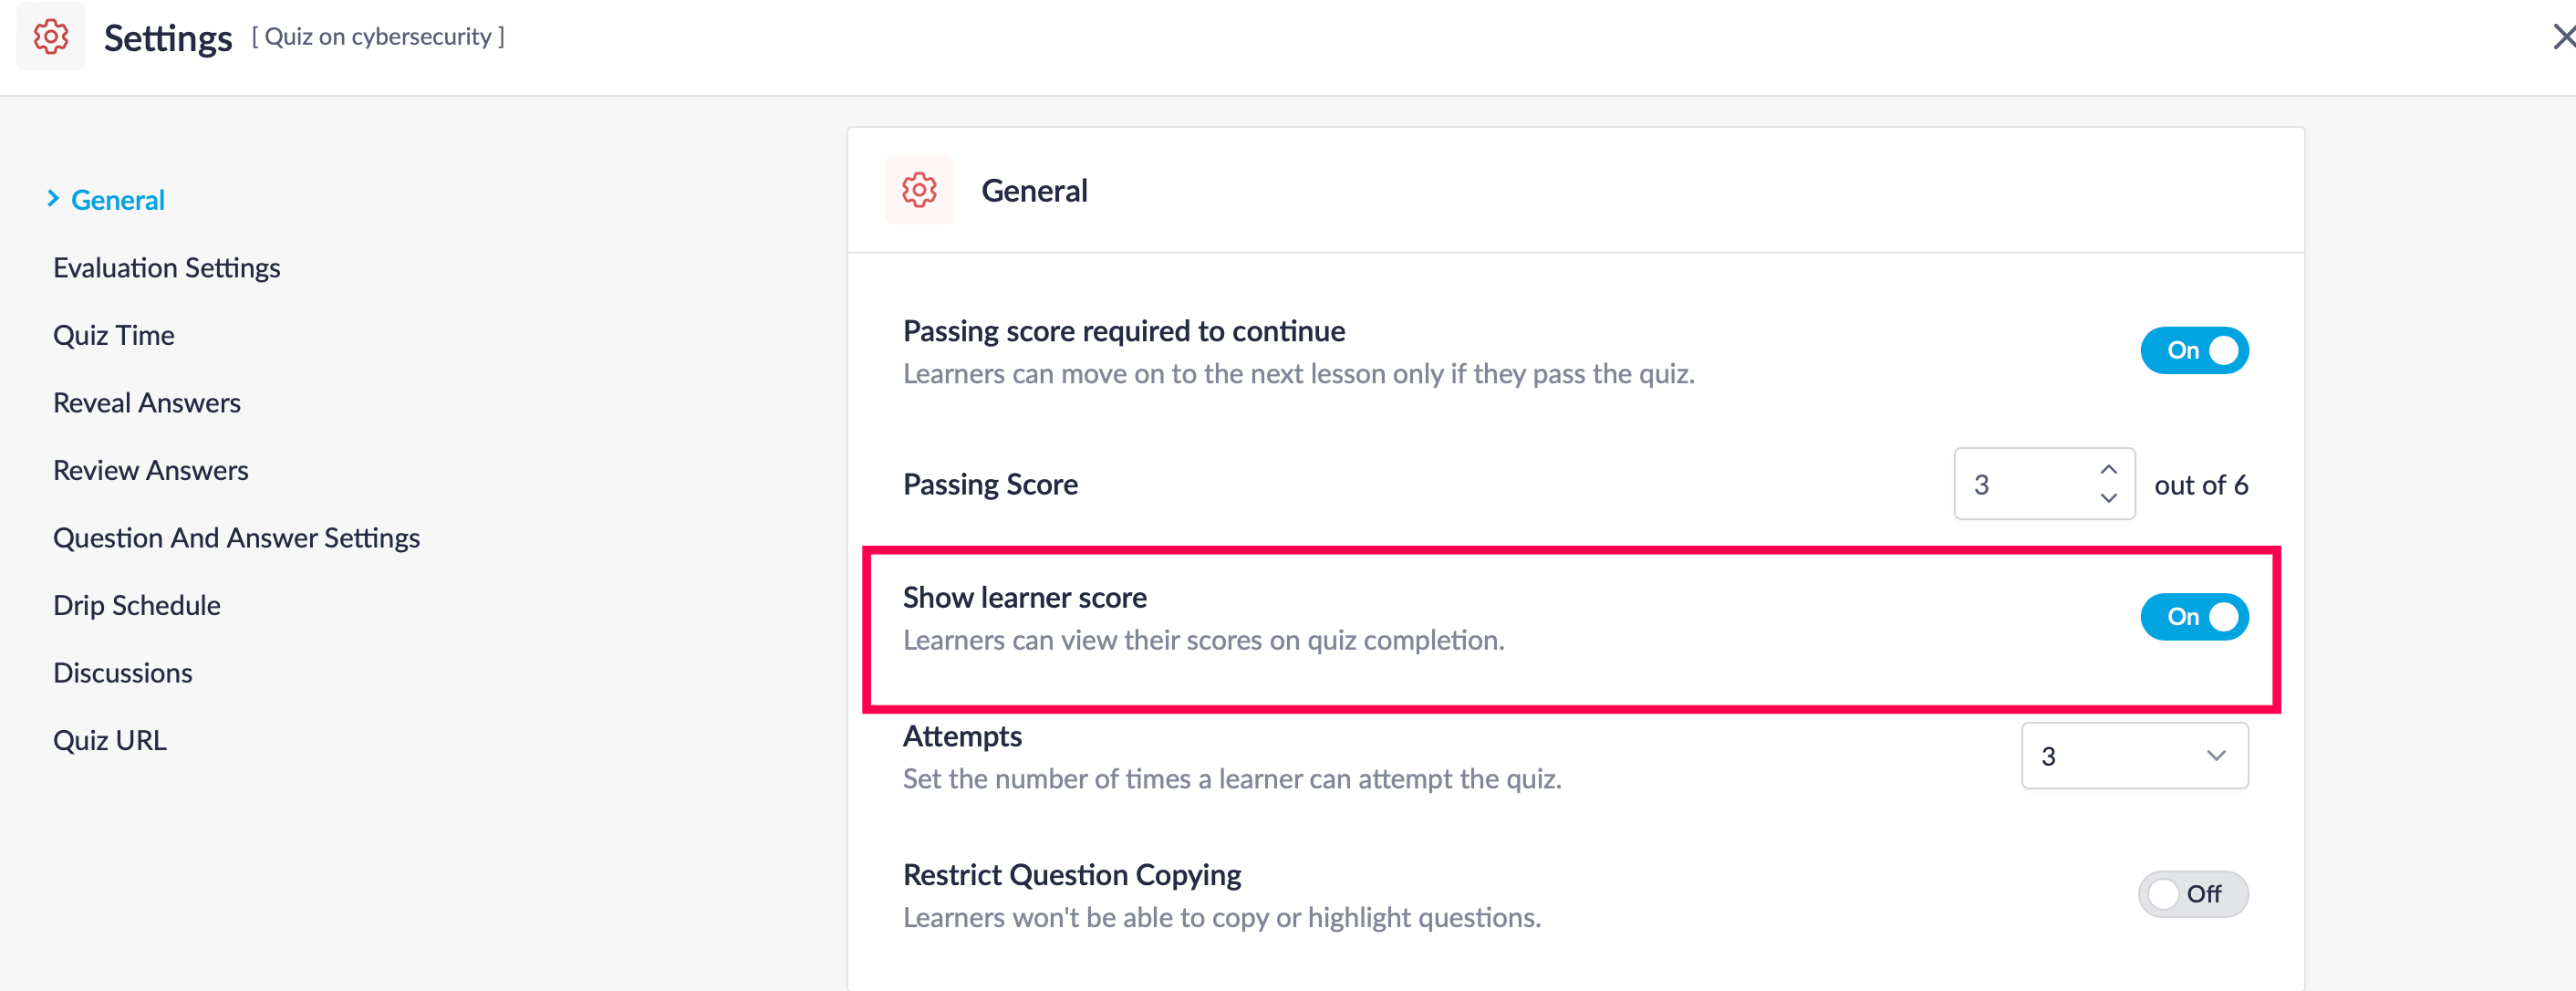Image resolution: width=2576 pixels, height=991 pixels.
Task: Decrease Passing Score with down arrow
Action: [x=2109, y=498]
